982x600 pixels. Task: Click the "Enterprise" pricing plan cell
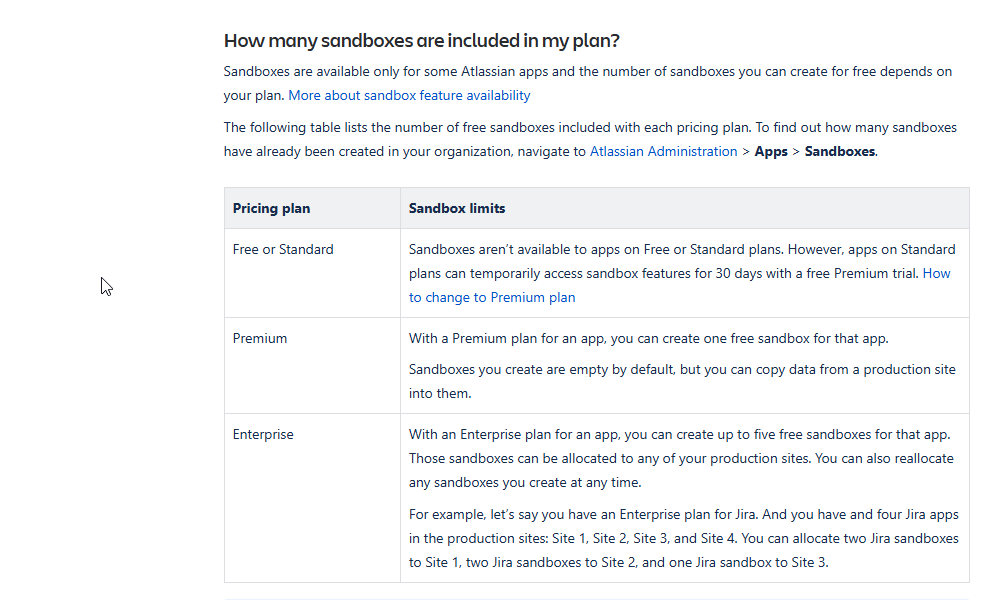tap(263, 435)
